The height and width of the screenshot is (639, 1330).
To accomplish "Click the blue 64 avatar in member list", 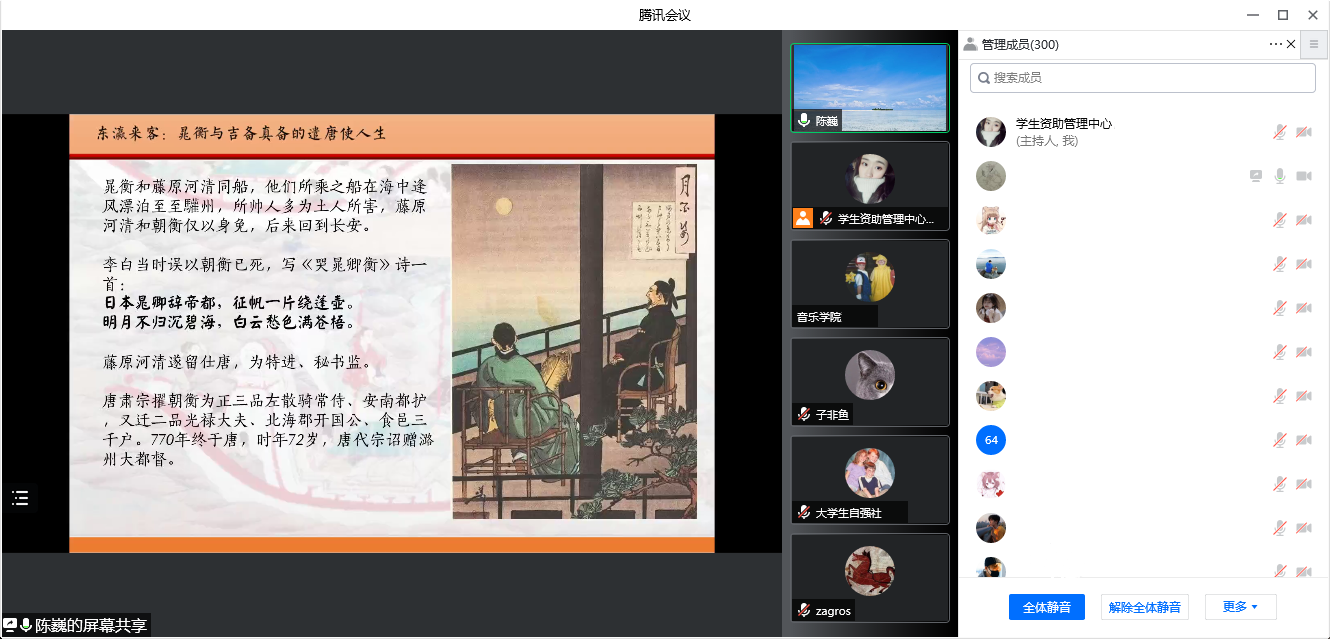I will pyautogui.click(x=991, y=440).
